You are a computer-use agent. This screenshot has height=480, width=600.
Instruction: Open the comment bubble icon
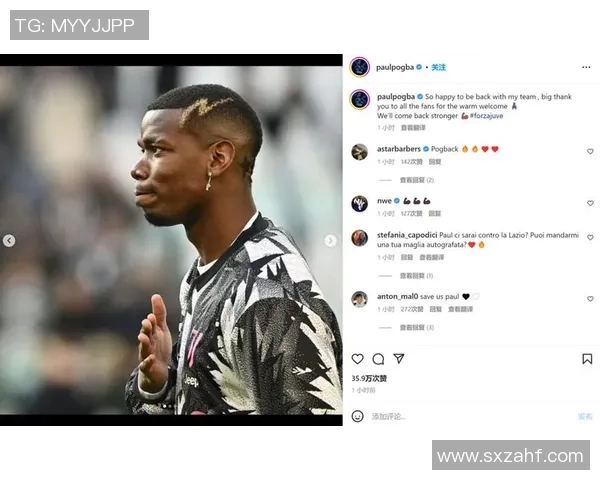click(x=378, y=359)
